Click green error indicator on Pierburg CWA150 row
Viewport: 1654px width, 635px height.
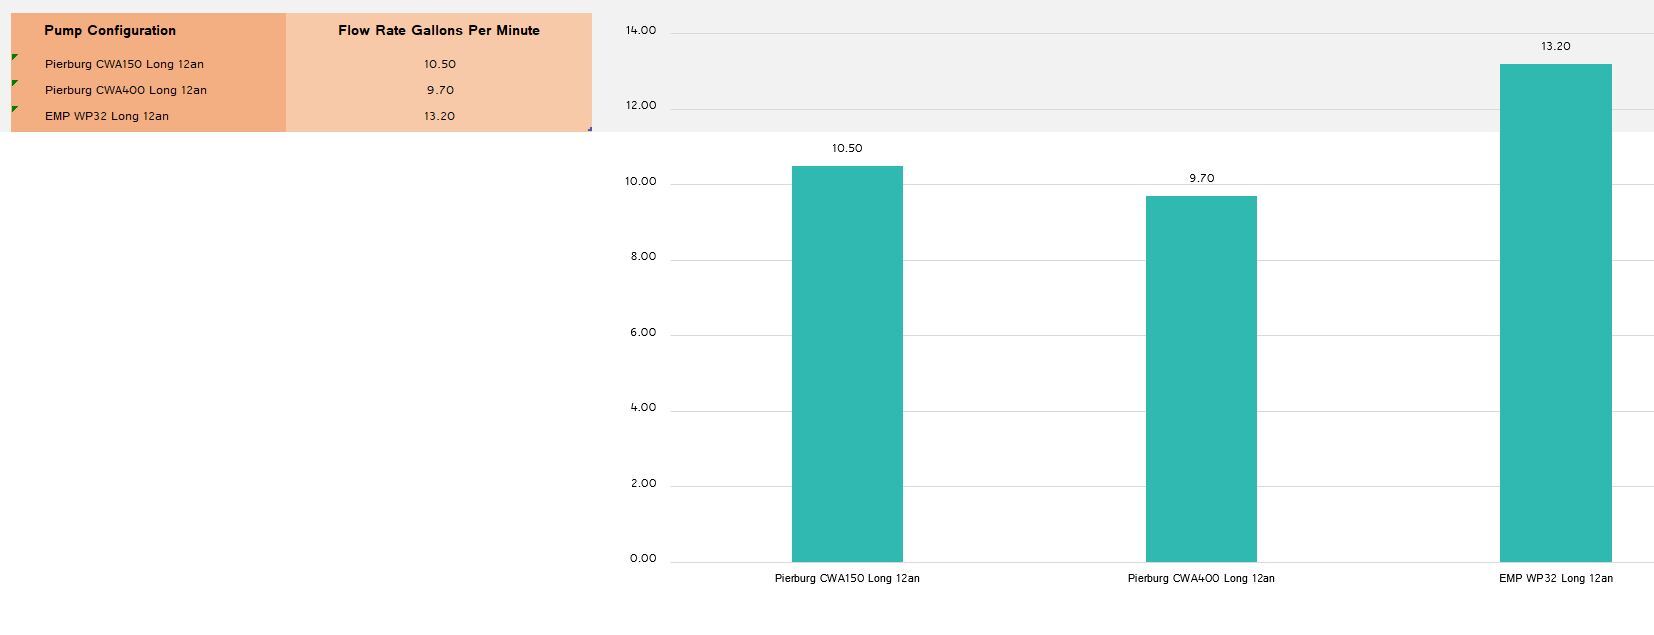click(x=14, y=57)
